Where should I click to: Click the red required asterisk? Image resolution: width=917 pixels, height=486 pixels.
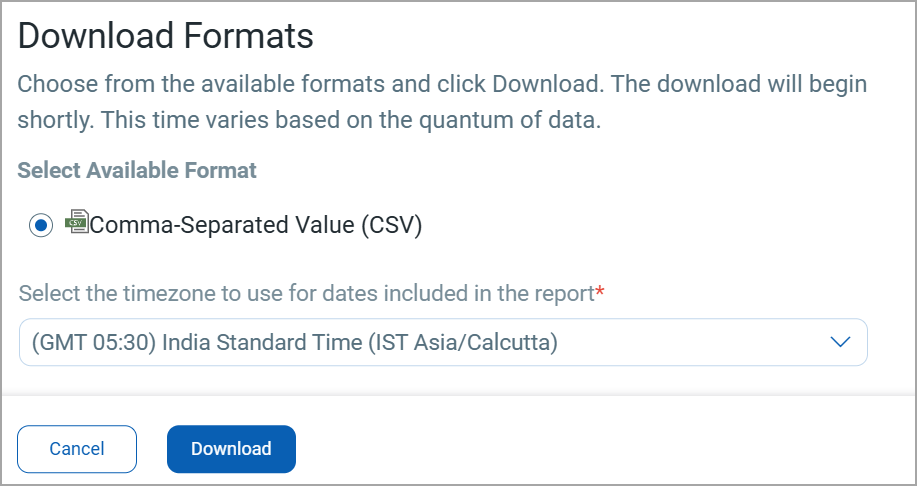[600, 291]
